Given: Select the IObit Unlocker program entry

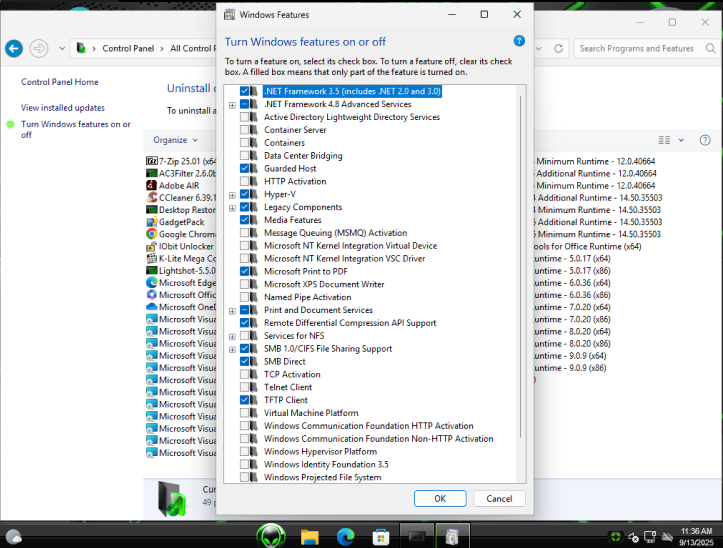Looking at the screenshot, I should point(181,246).
